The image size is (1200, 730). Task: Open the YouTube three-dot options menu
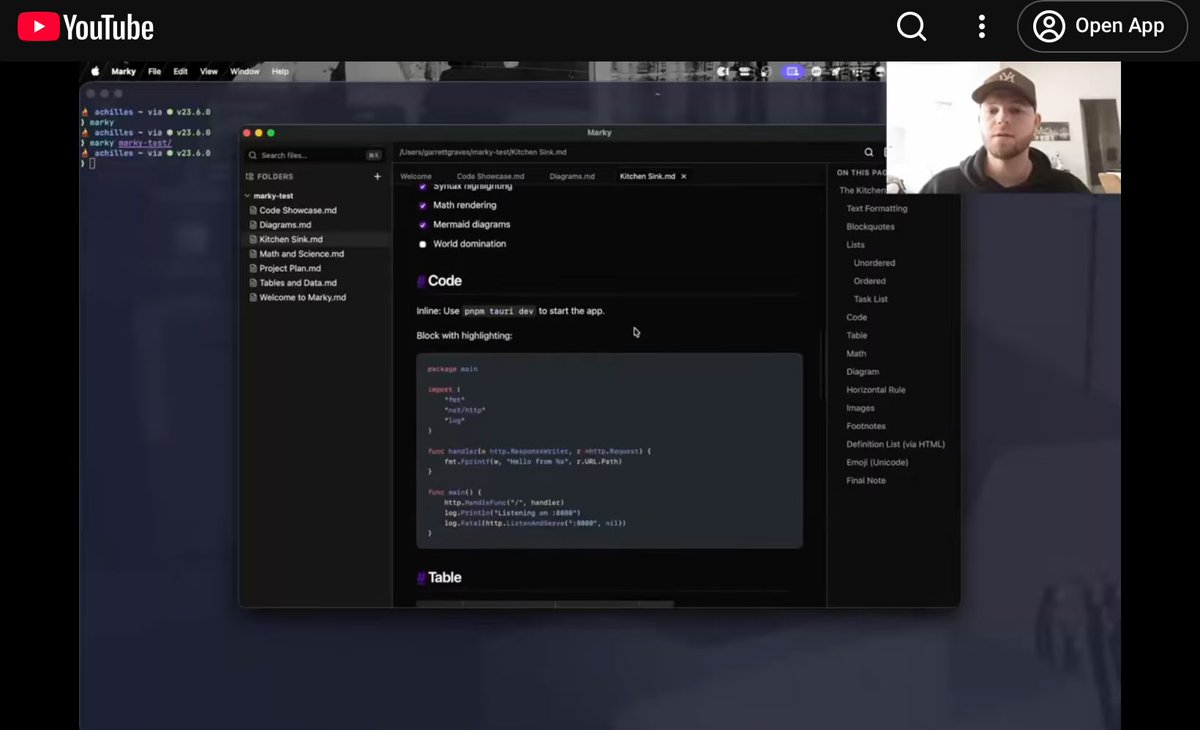click(982, 27)
